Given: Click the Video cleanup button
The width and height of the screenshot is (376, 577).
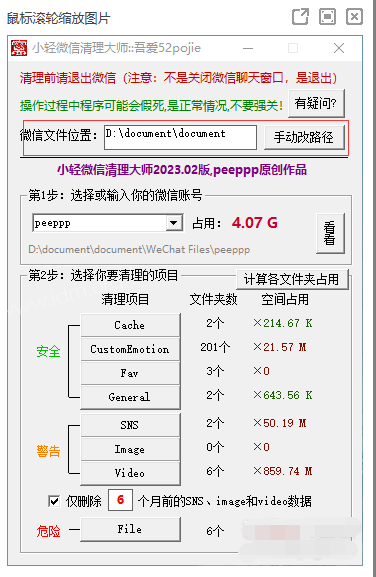Looking at the screenshot, I should [x=130, y=473].
